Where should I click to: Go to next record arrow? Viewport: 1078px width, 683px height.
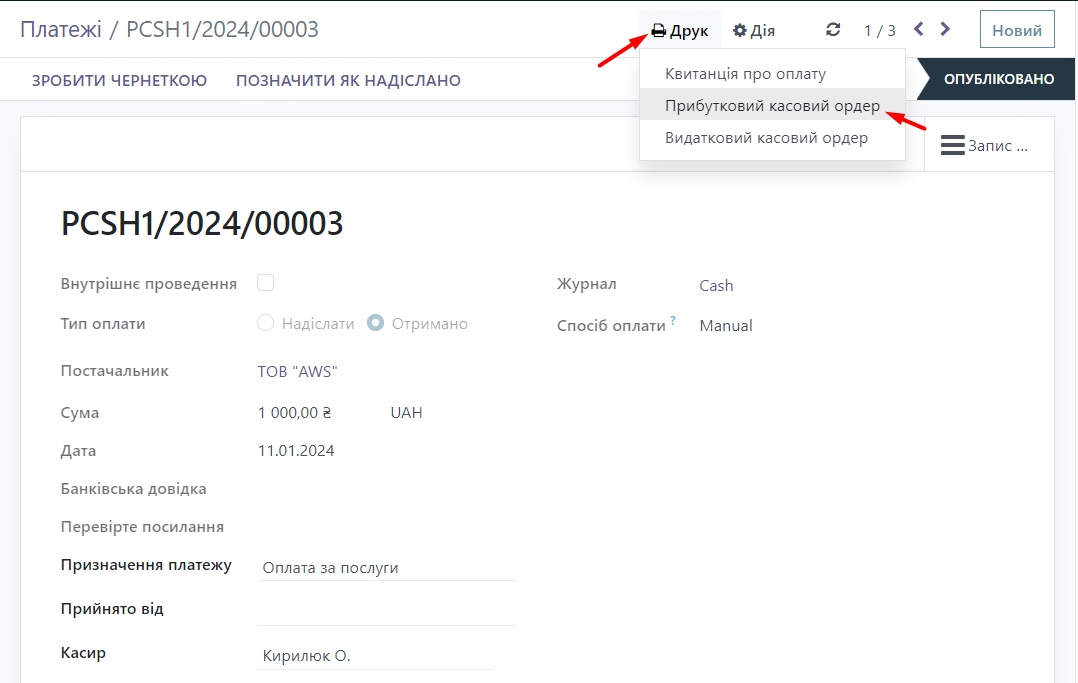coord(946,30)
